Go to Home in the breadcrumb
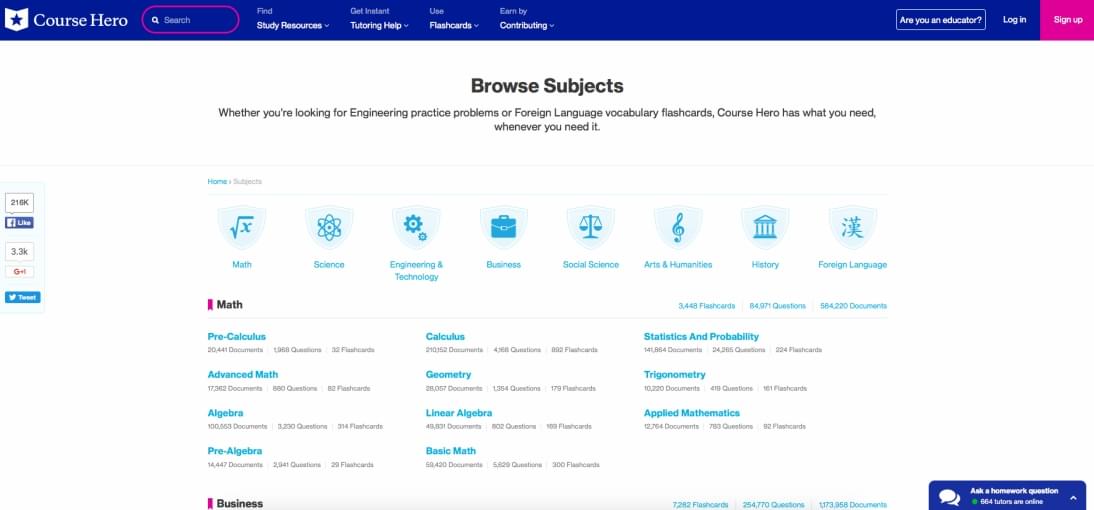 click(217, 181)
